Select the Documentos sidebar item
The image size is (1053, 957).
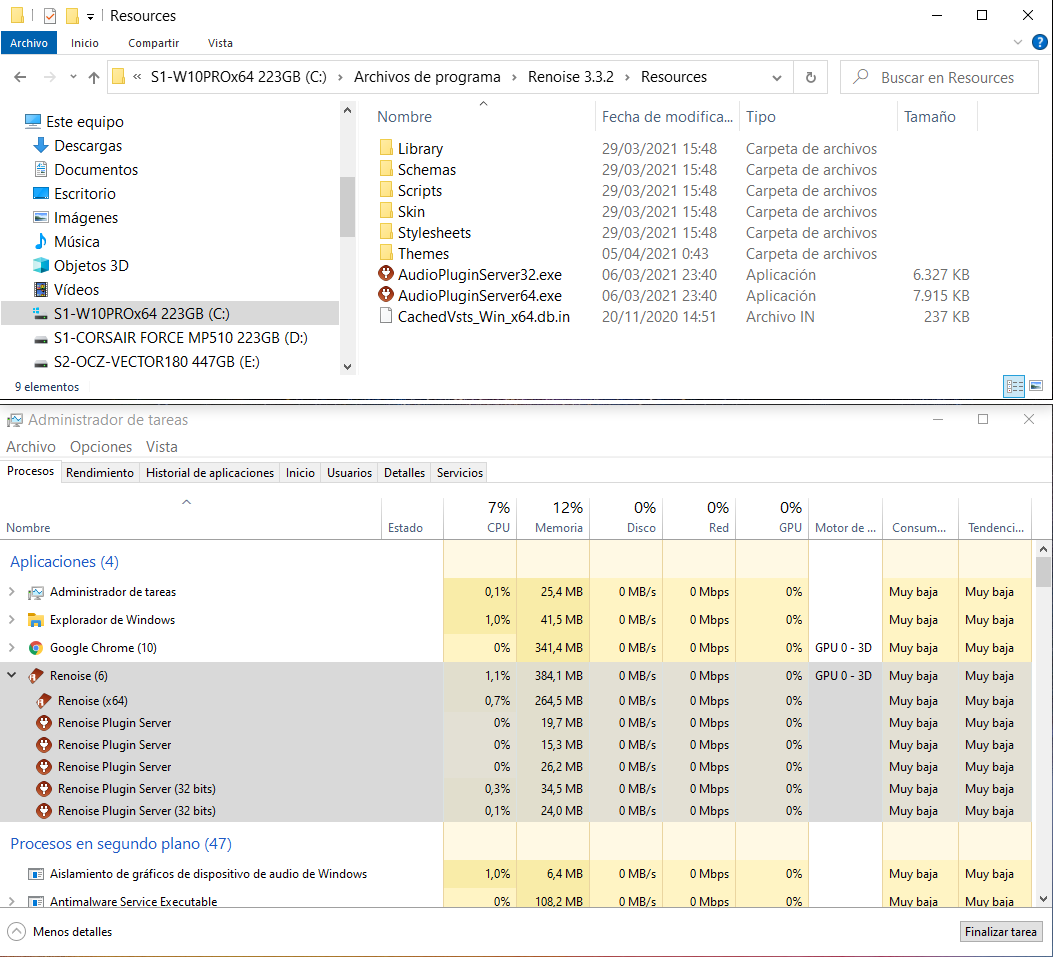click(x=96, y=169)
